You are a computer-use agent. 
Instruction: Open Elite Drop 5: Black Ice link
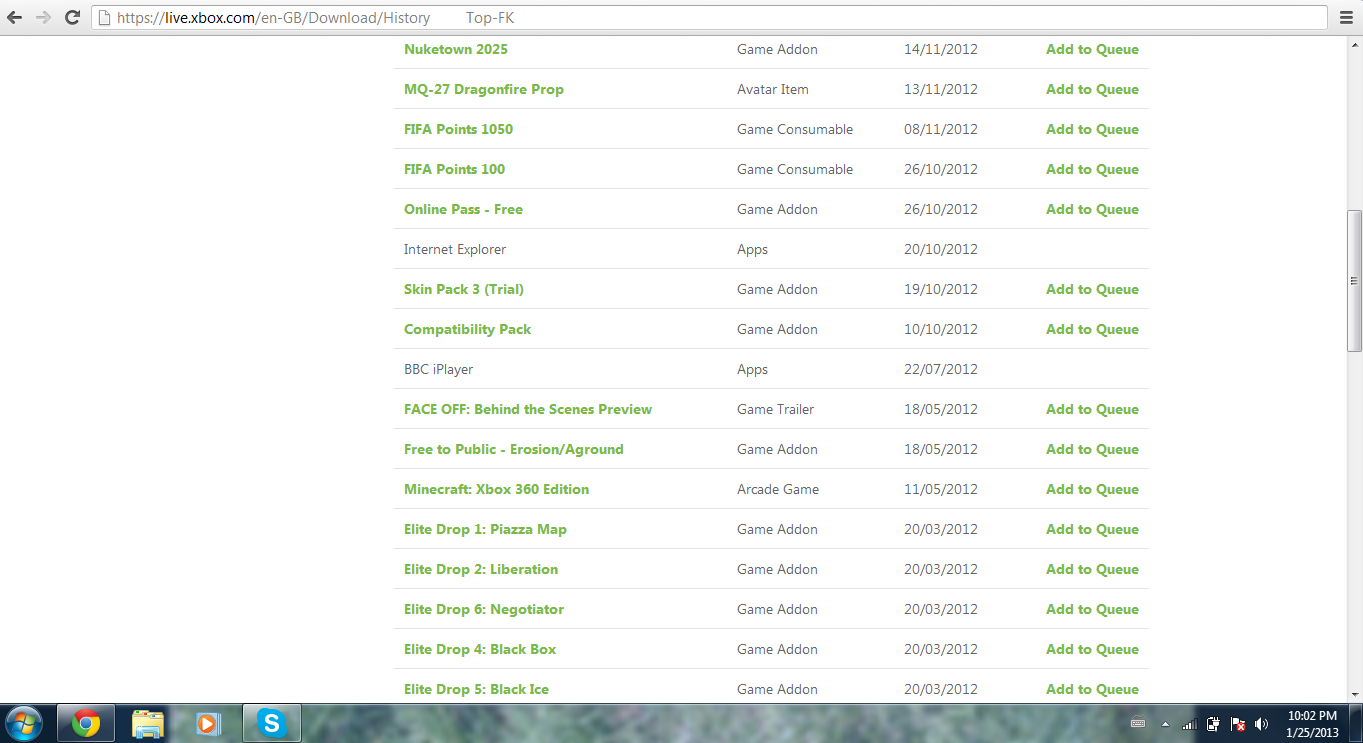coord(476,689)
